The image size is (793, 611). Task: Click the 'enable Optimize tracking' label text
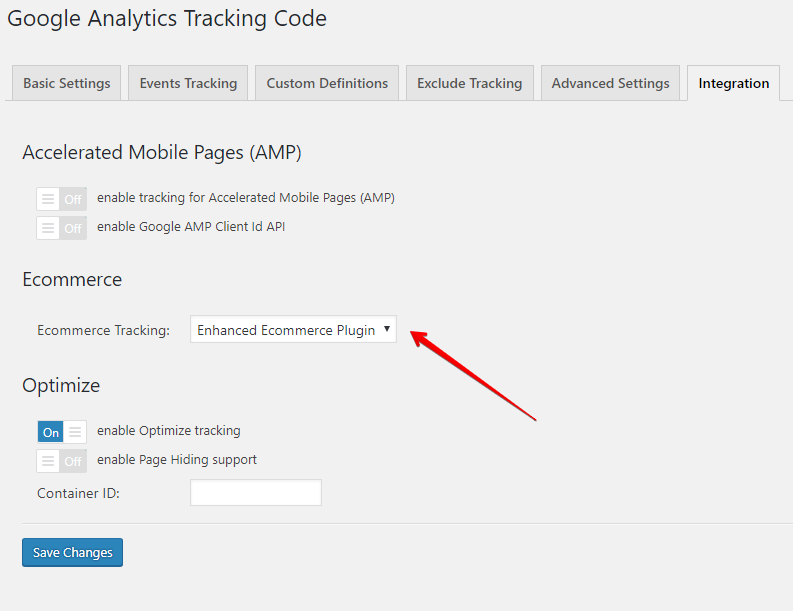click(169, 431)
